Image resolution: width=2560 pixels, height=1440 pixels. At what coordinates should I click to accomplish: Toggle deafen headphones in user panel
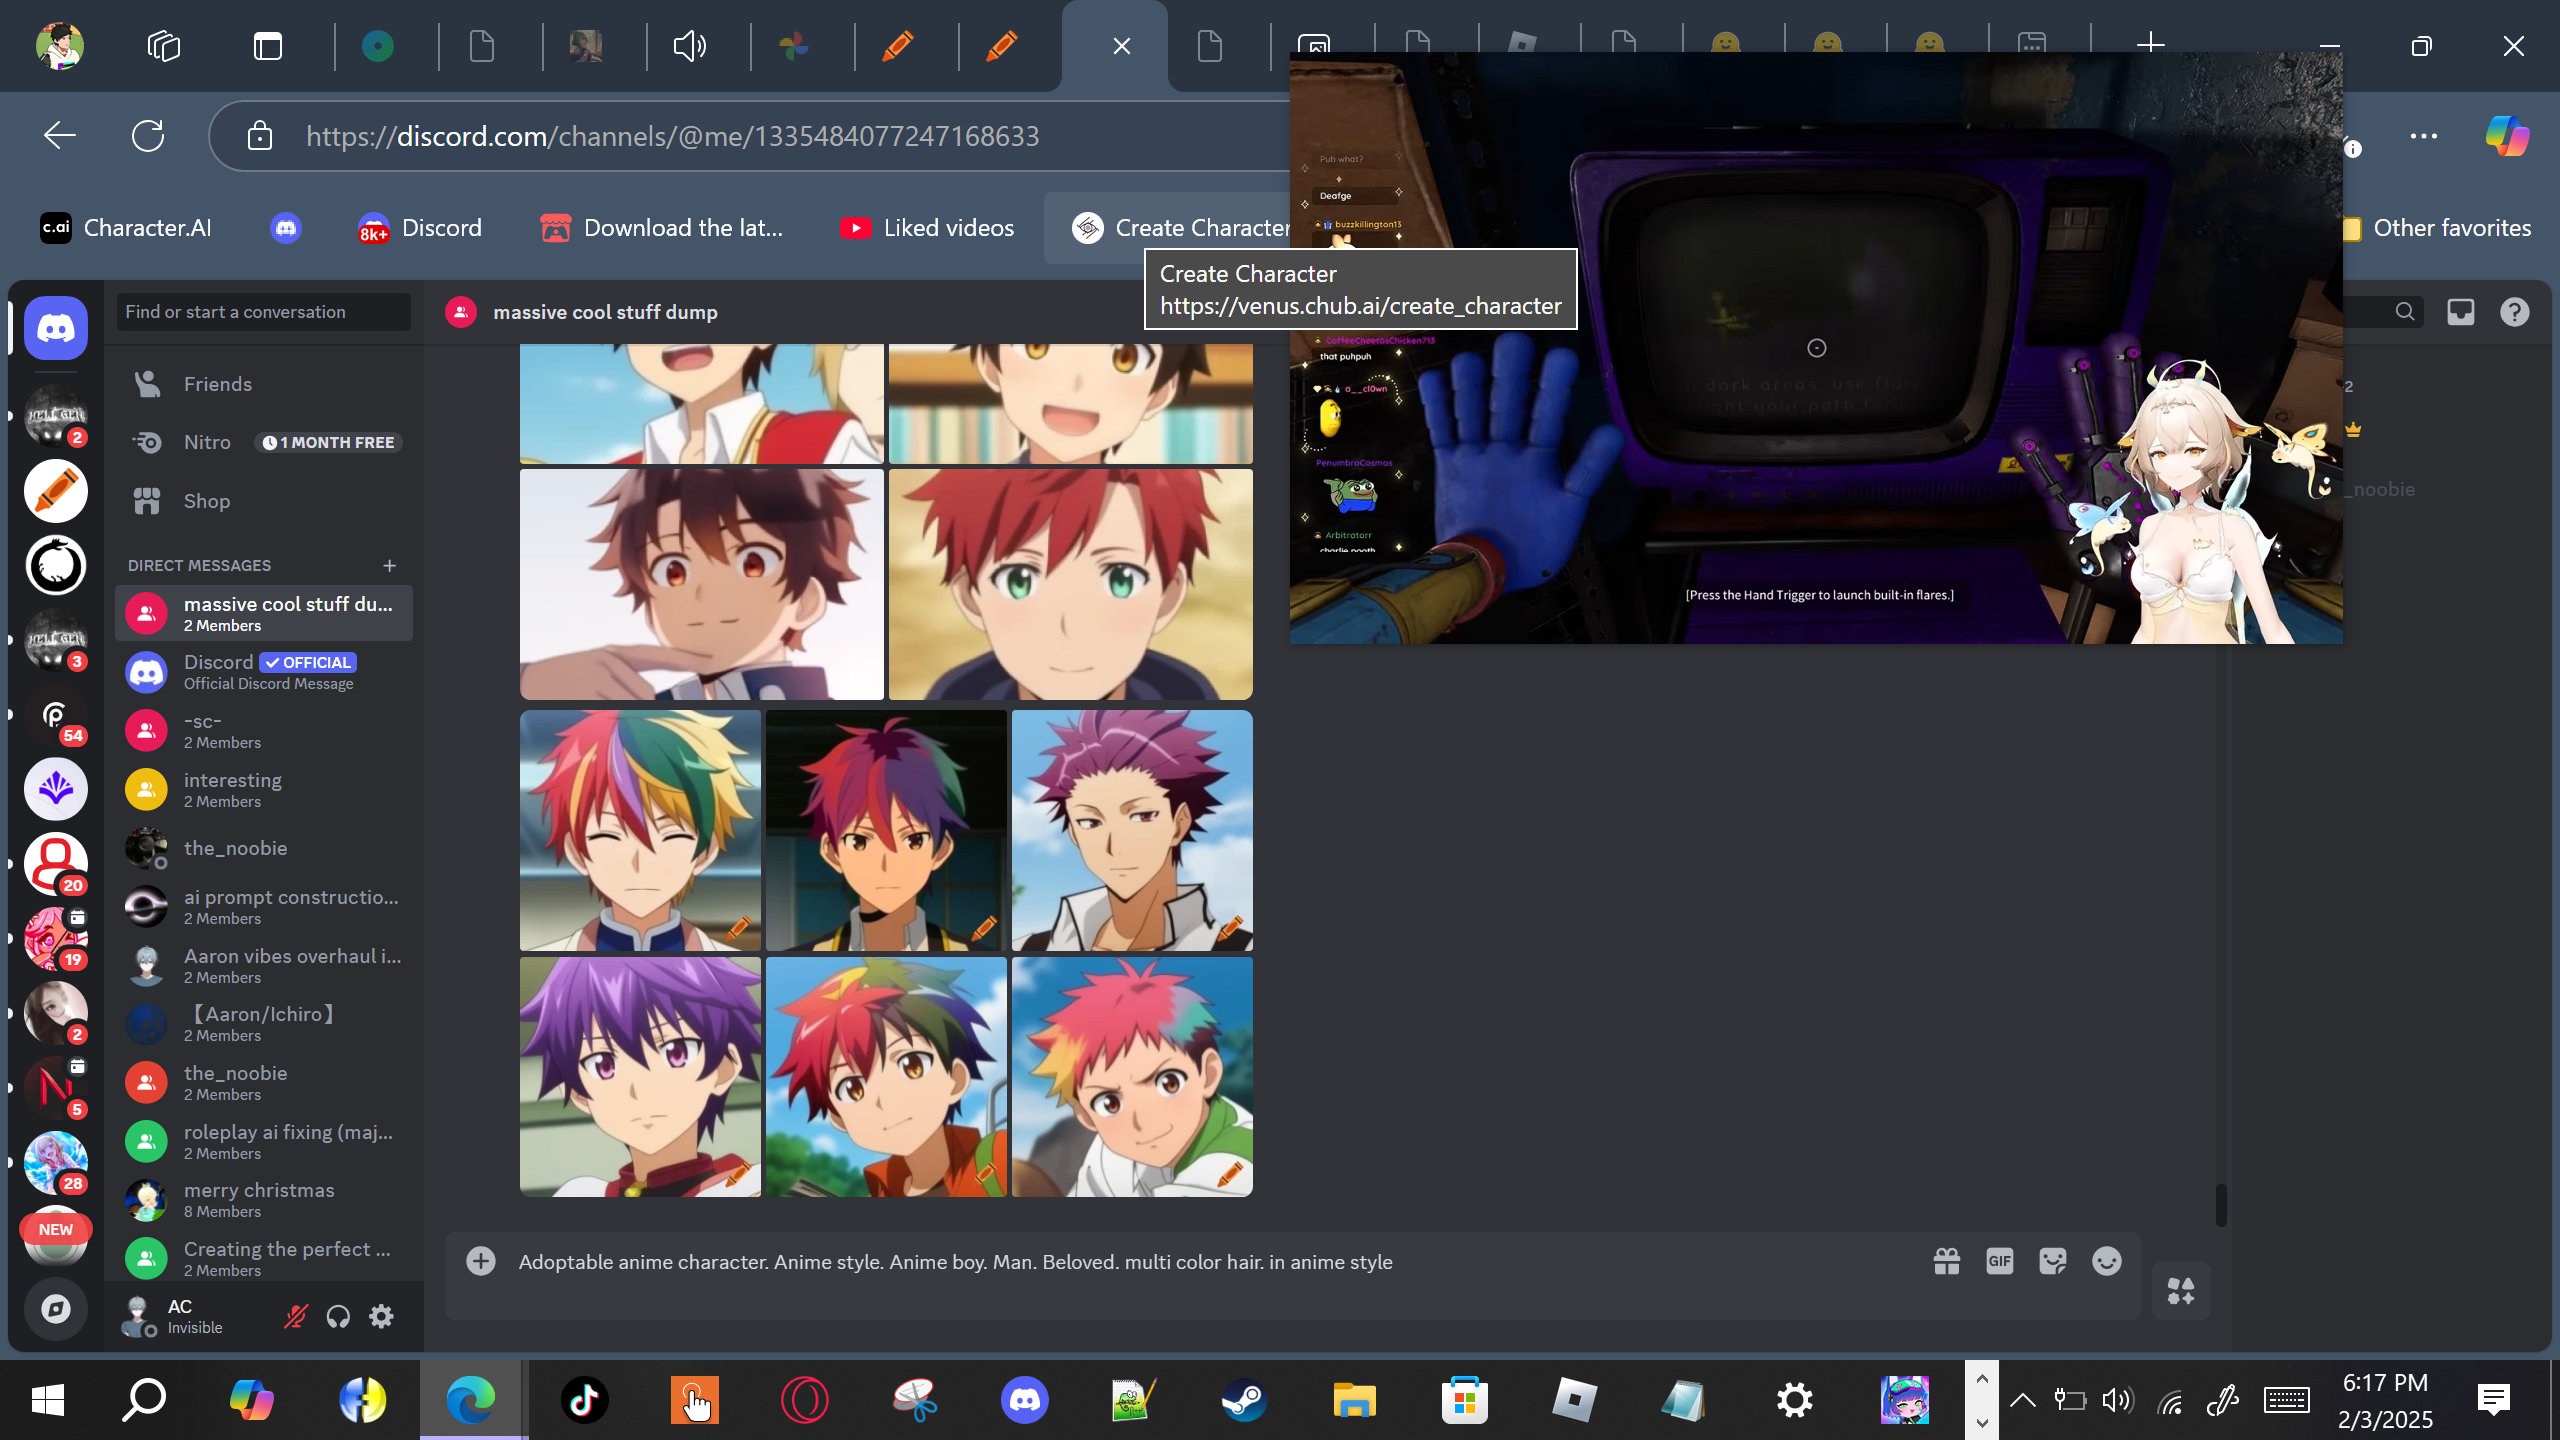click(338, 1316)
